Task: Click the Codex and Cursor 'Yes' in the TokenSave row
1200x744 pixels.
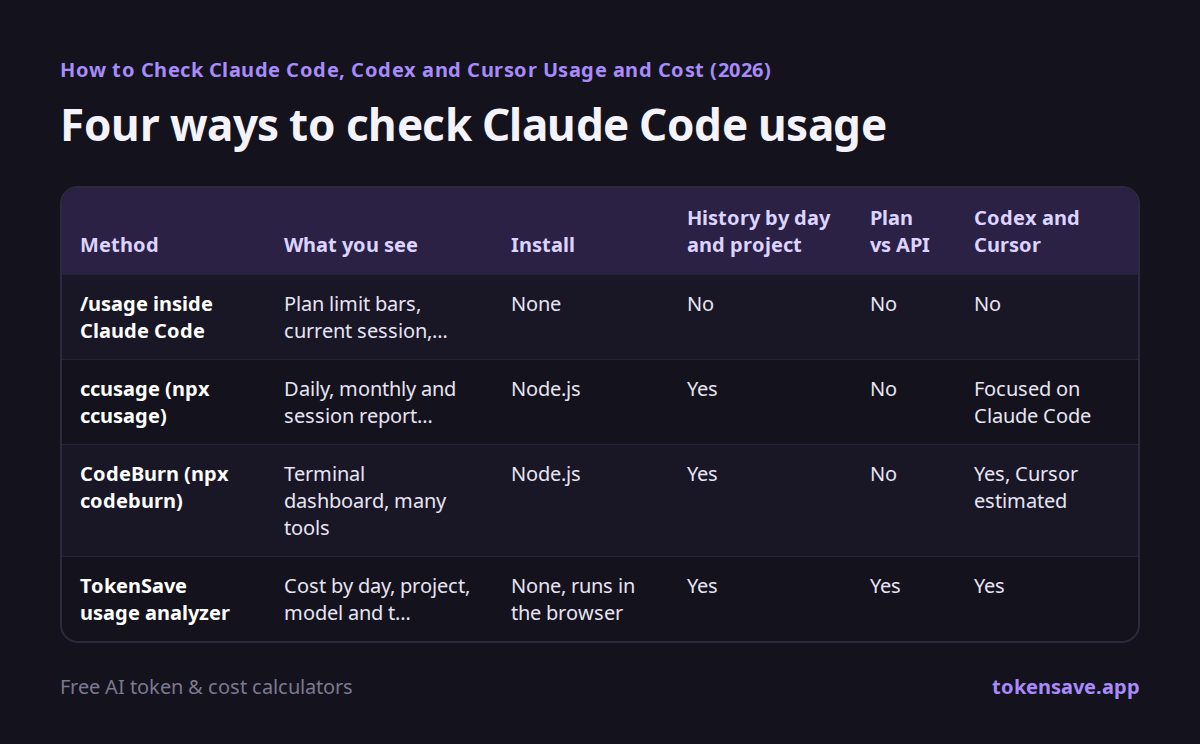Action: pos(989,586)
